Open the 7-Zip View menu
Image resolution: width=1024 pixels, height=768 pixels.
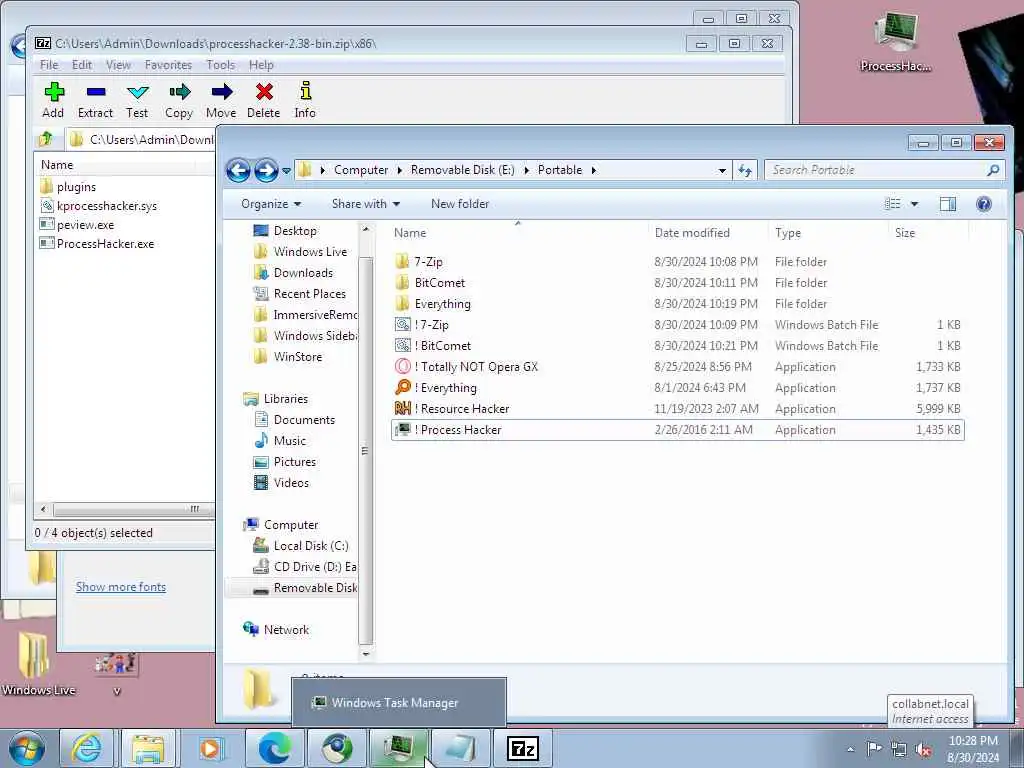pos(118,65)
